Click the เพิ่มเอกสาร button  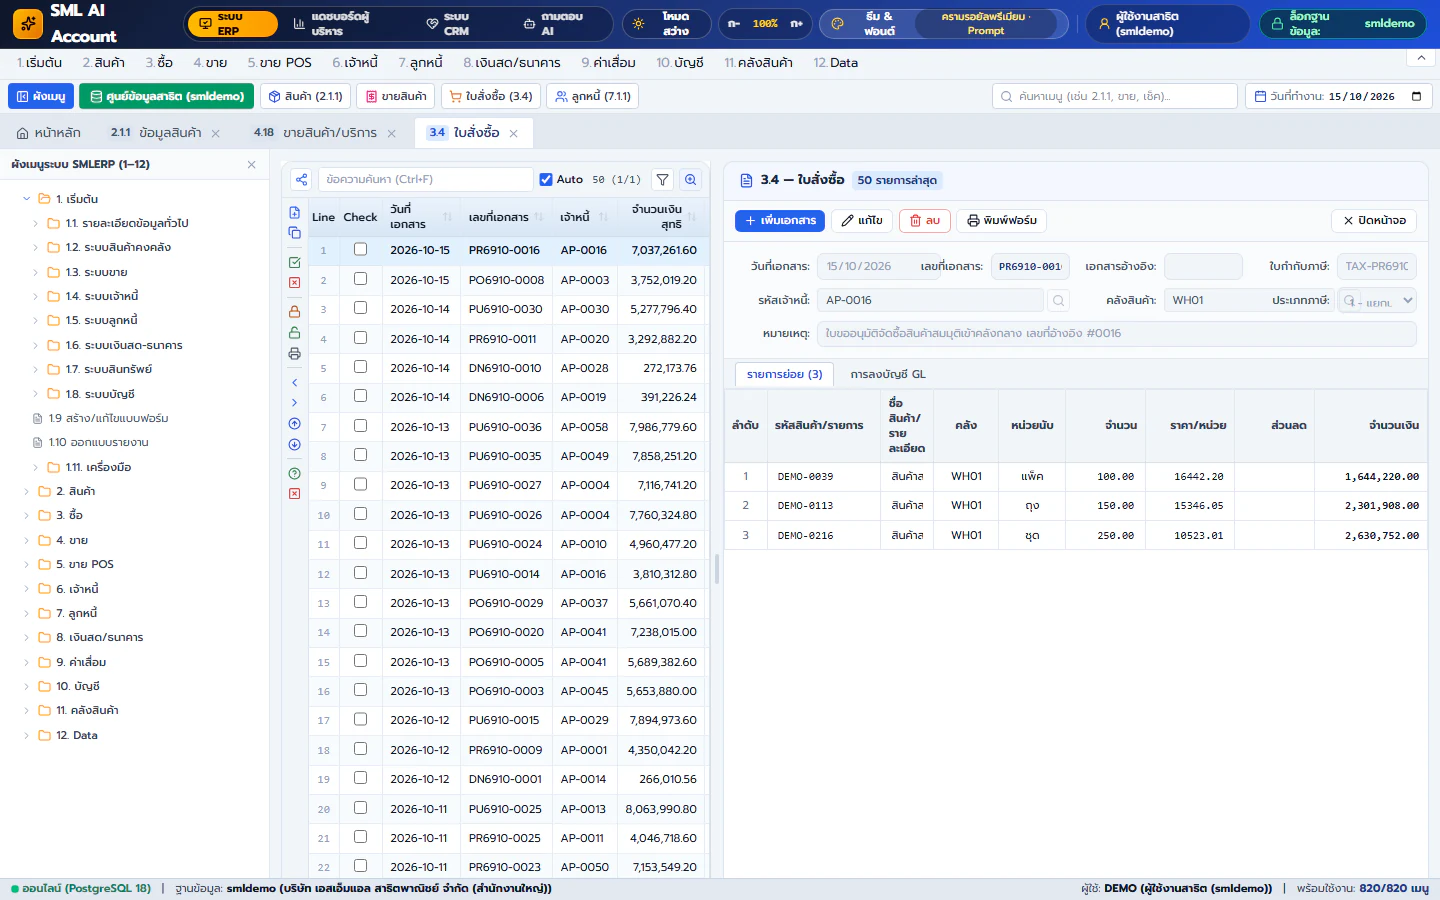780,220
